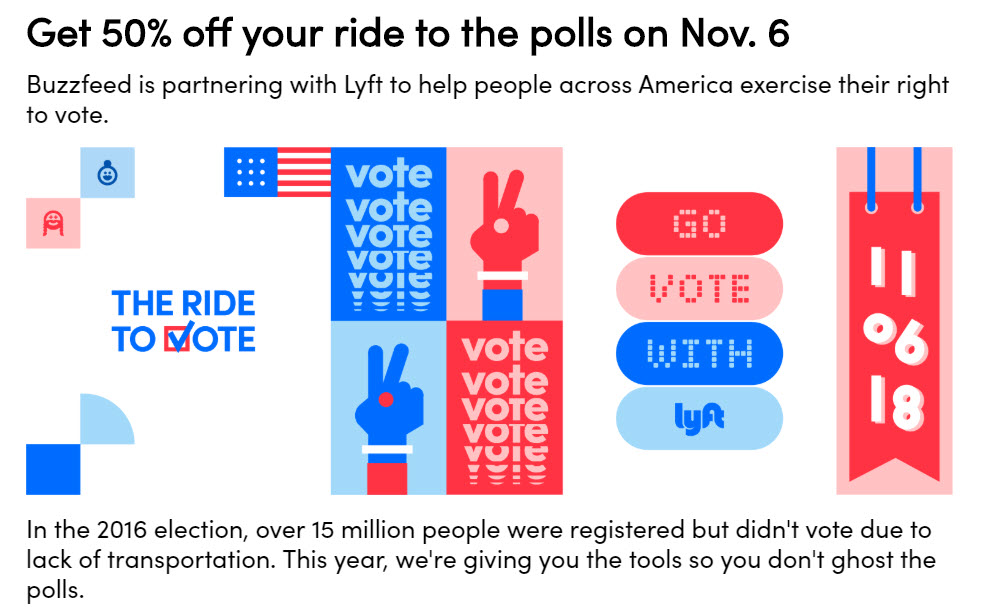Click the light blue quarter-circle shape
This screenshot has height=608, width=981.
click(x=106, y=420)
